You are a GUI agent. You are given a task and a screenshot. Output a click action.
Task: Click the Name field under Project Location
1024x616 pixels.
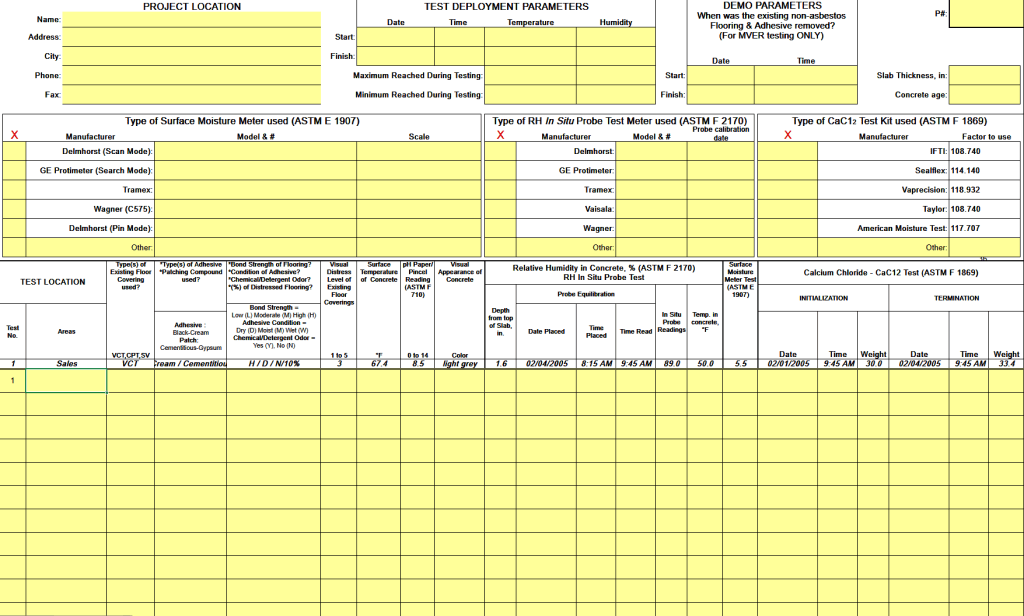pos(192,20)
